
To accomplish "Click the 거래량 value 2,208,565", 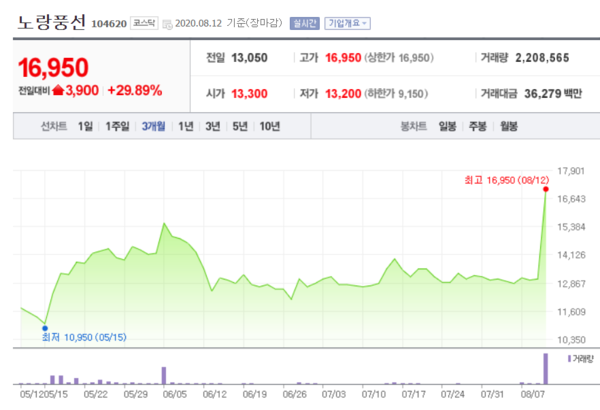I will [x=542, y=58].
